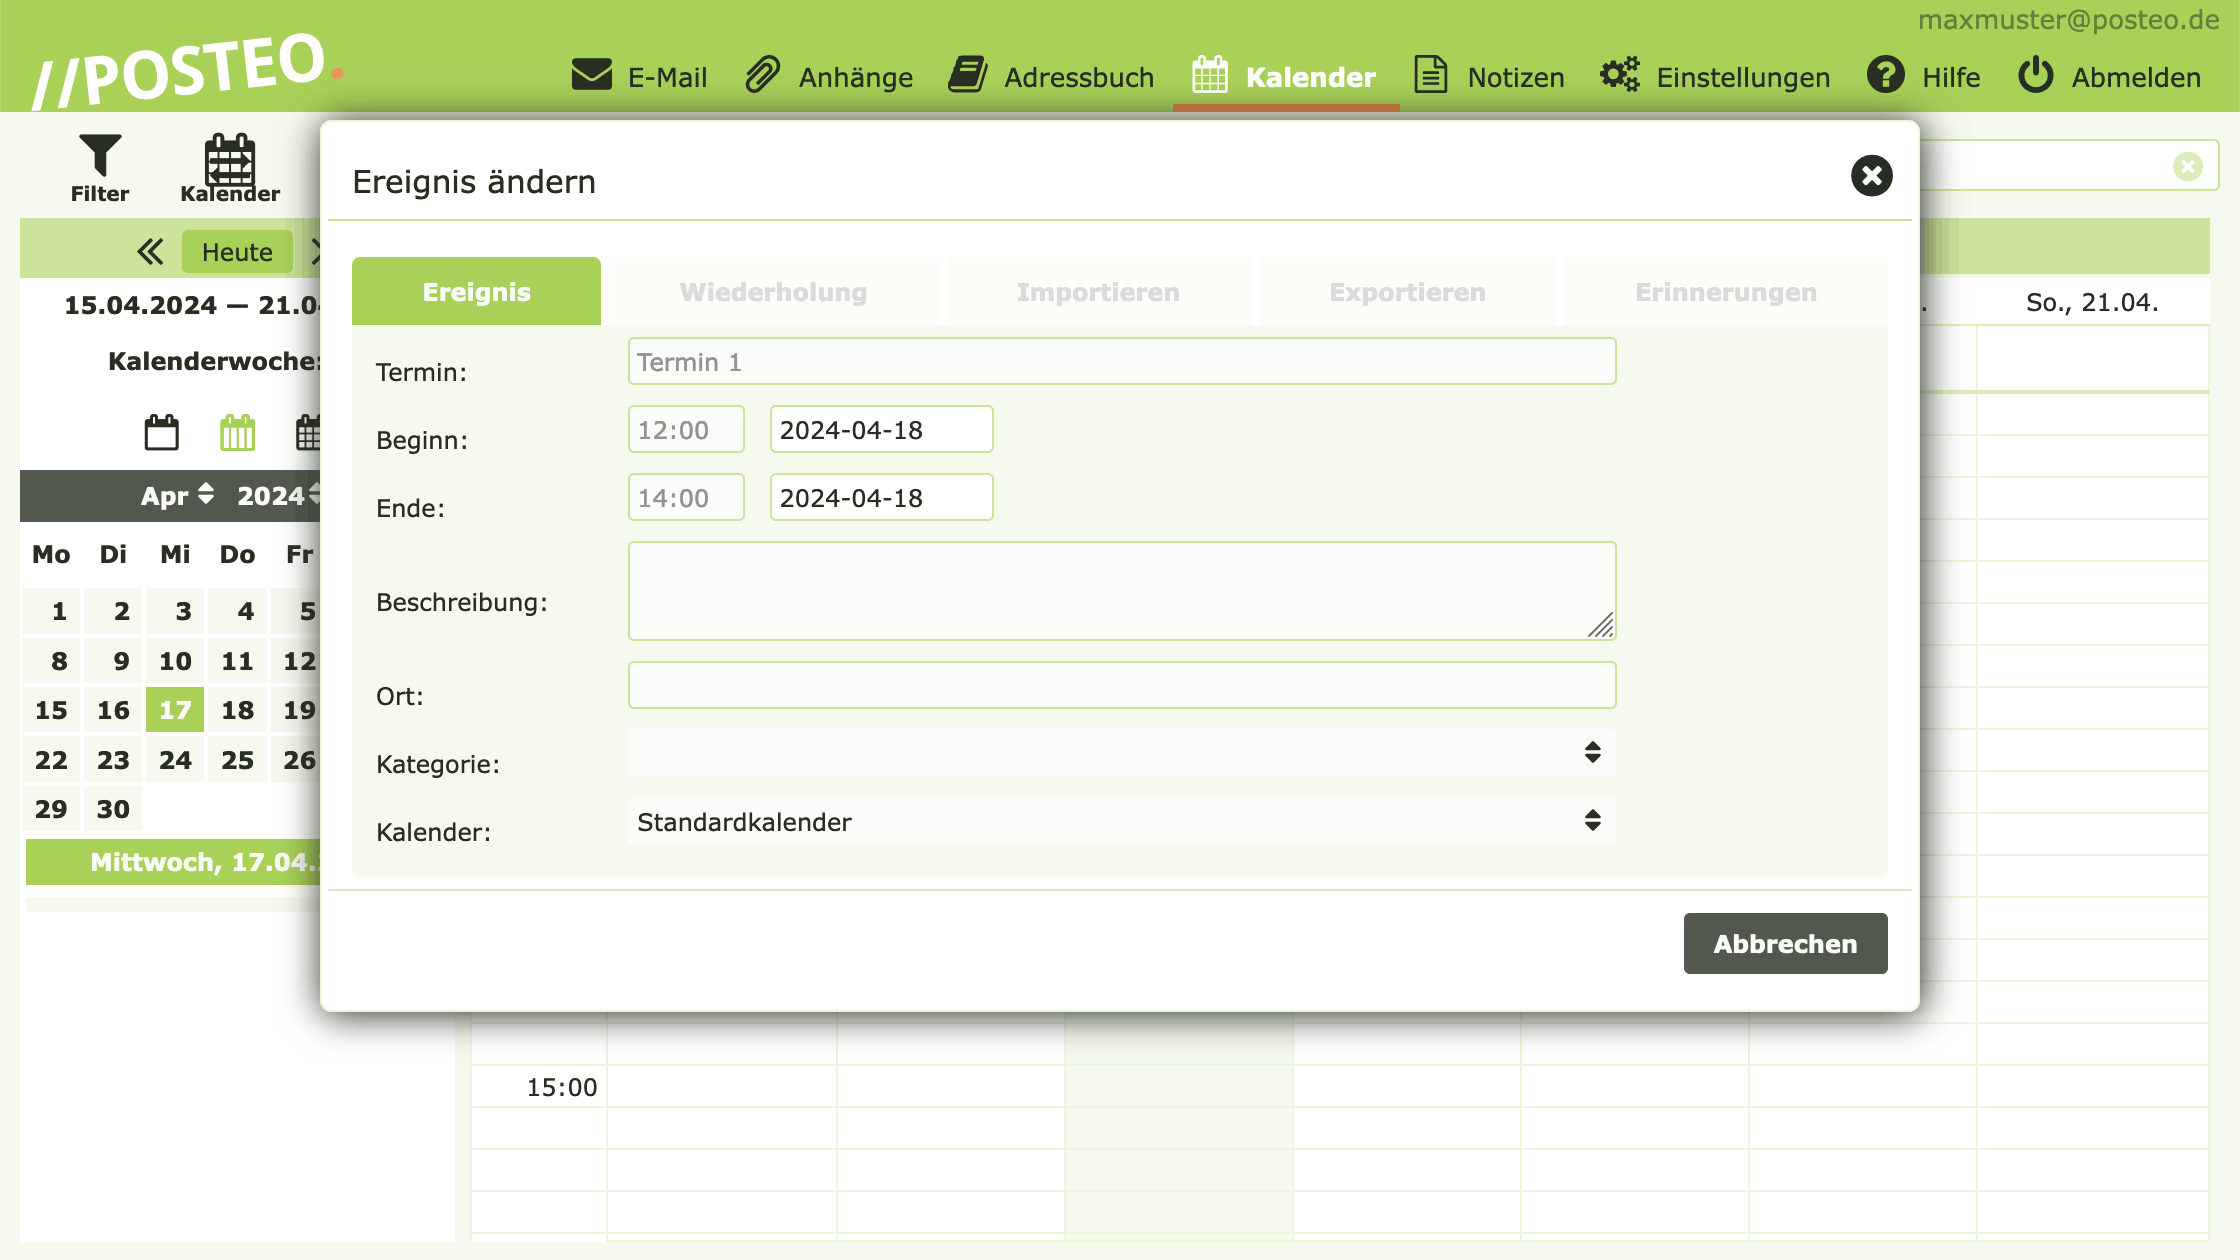Select day 18 in the mini calendar
This screenshot has width=2240, height=1260.
[237, 710]
